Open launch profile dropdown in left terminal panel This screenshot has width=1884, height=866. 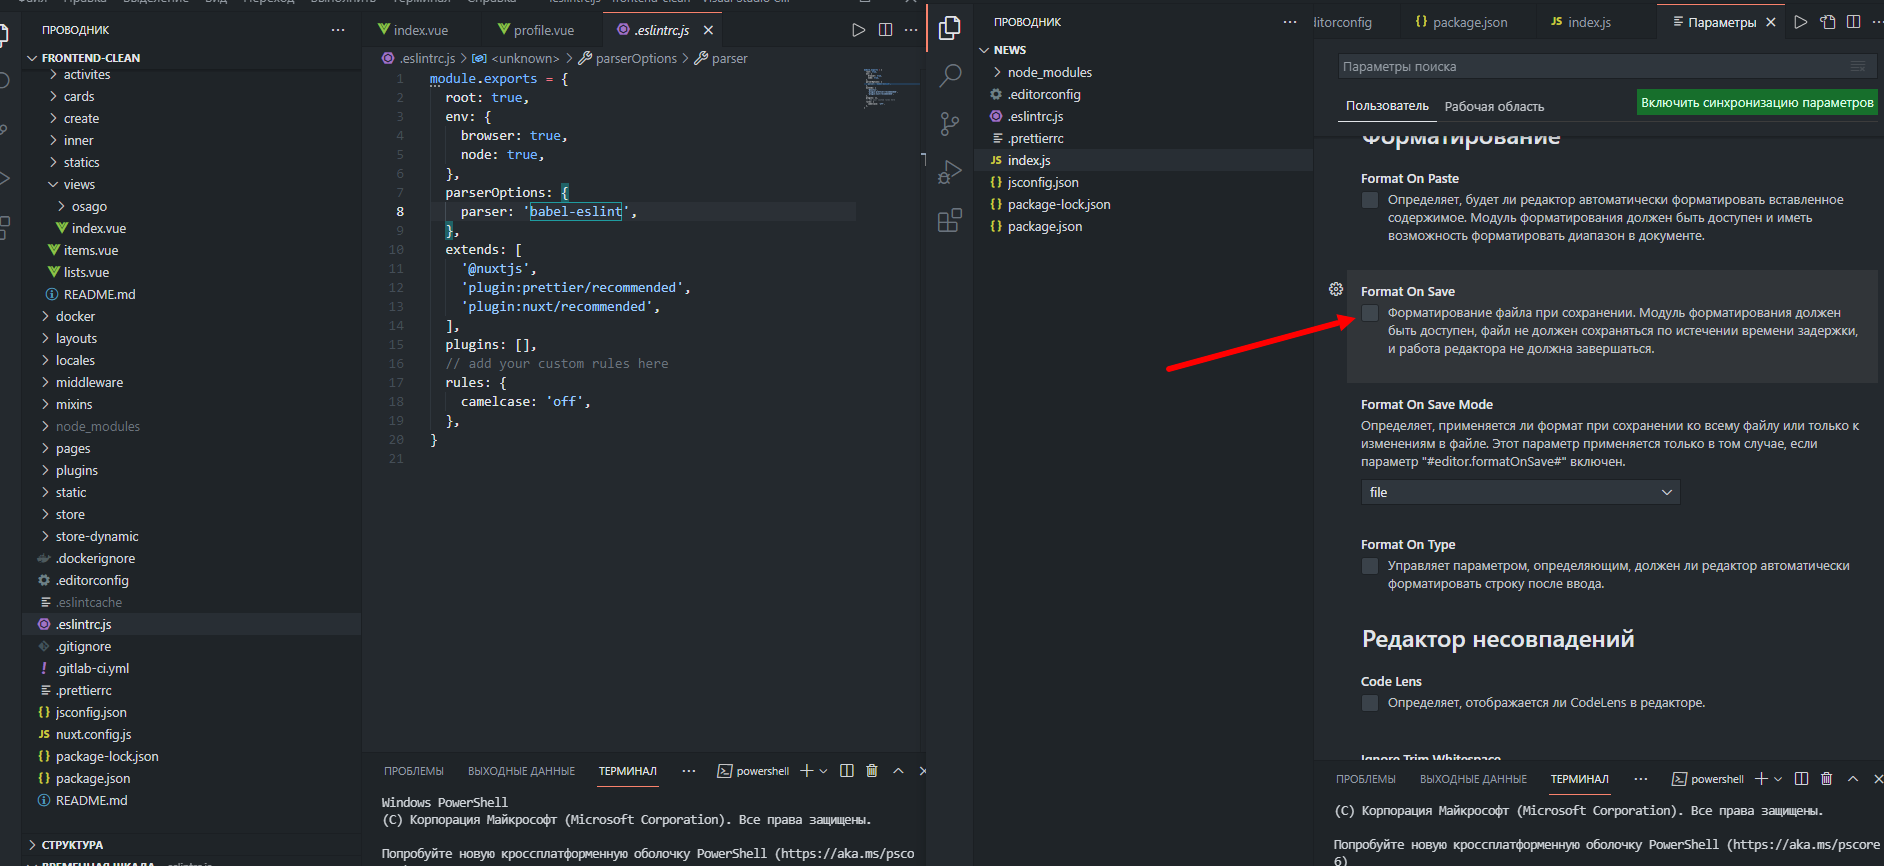pyautogui.click(x=824, y=771)
